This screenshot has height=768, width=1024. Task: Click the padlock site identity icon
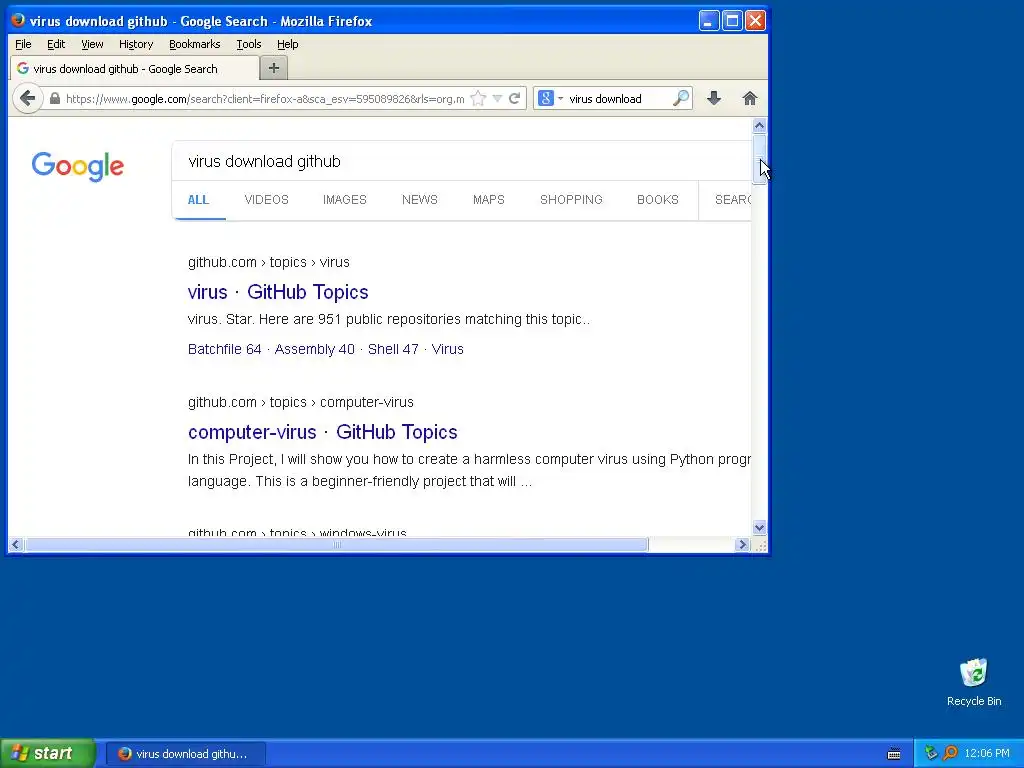tap(55, 99)
